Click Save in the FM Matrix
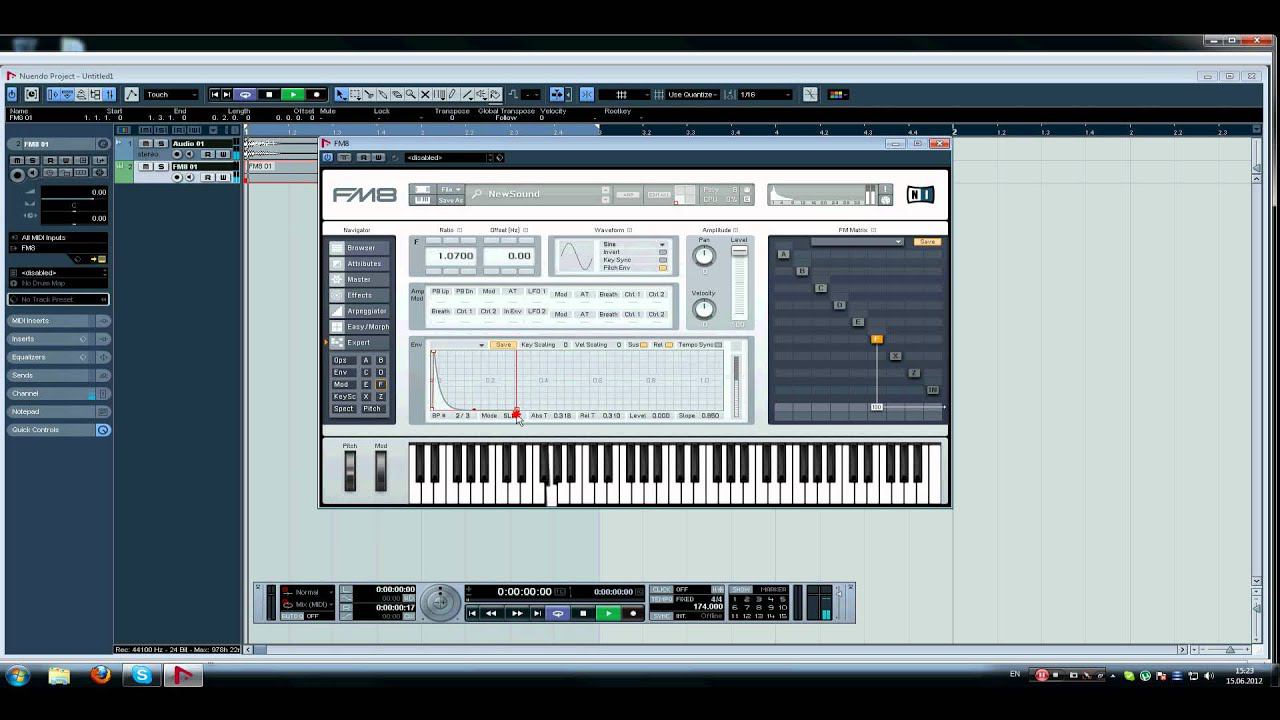Screen dimensions: 1280x720 click(x=927, y=242)
